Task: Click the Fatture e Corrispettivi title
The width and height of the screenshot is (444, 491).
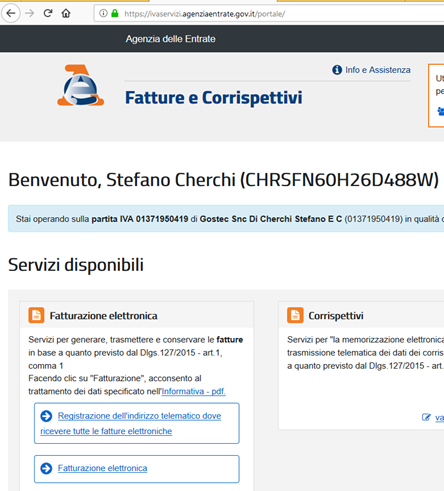Action: [x=214, y=98]
